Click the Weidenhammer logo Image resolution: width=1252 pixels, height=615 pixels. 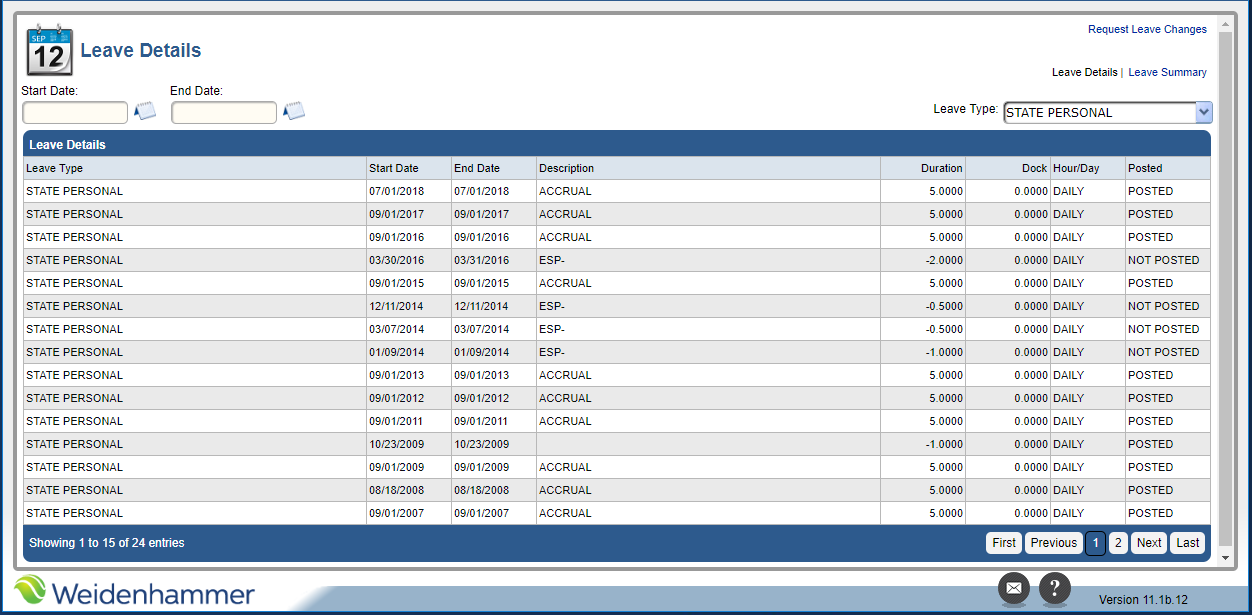coord(135,592)
